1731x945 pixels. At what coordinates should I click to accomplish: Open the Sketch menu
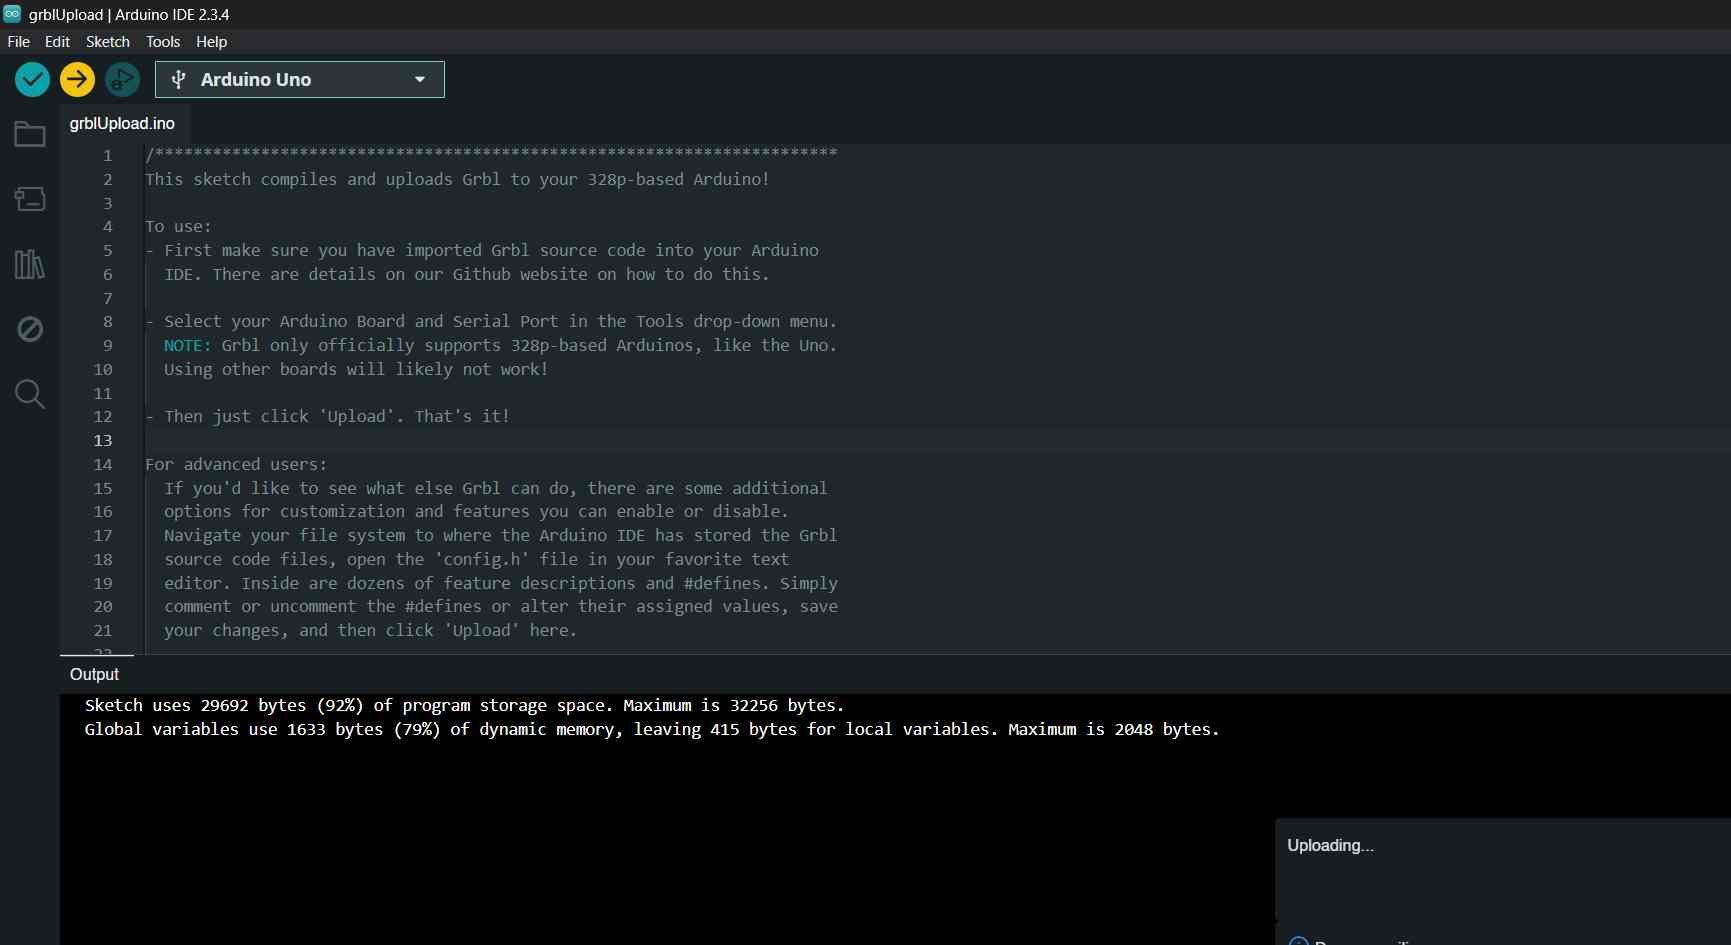point(108,42)
